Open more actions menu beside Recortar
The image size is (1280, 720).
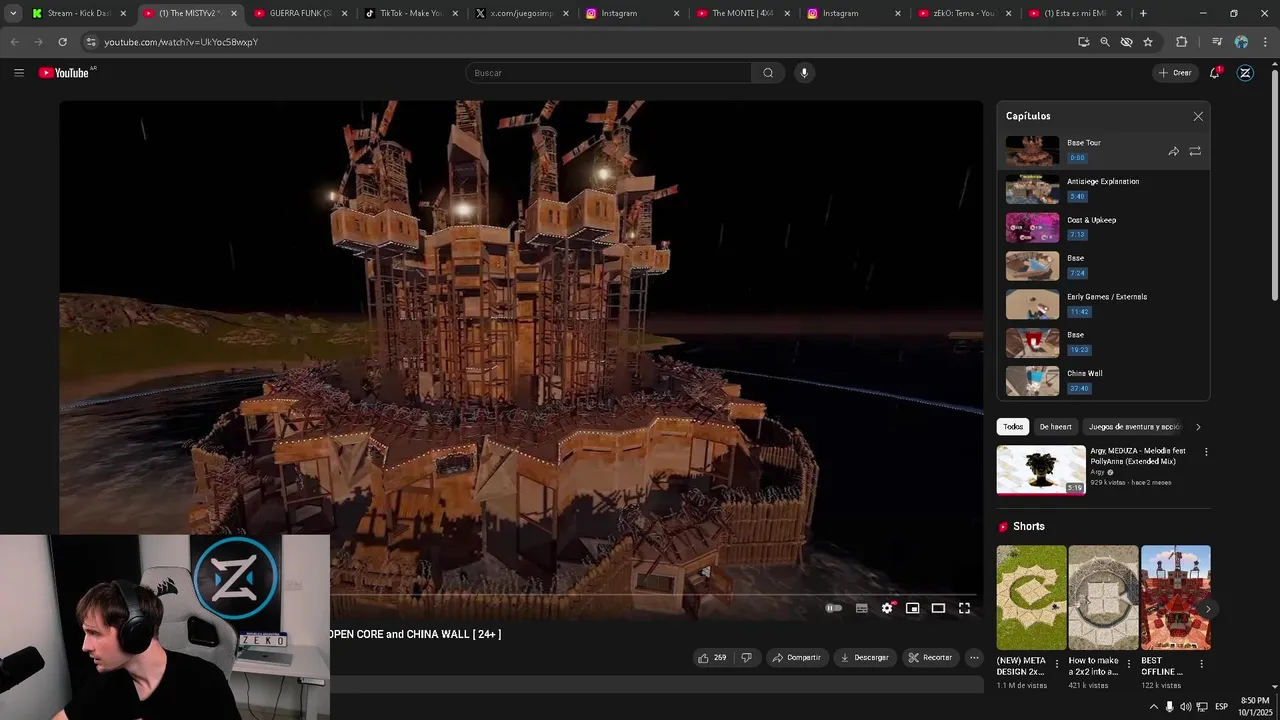[x=974, y=658]
